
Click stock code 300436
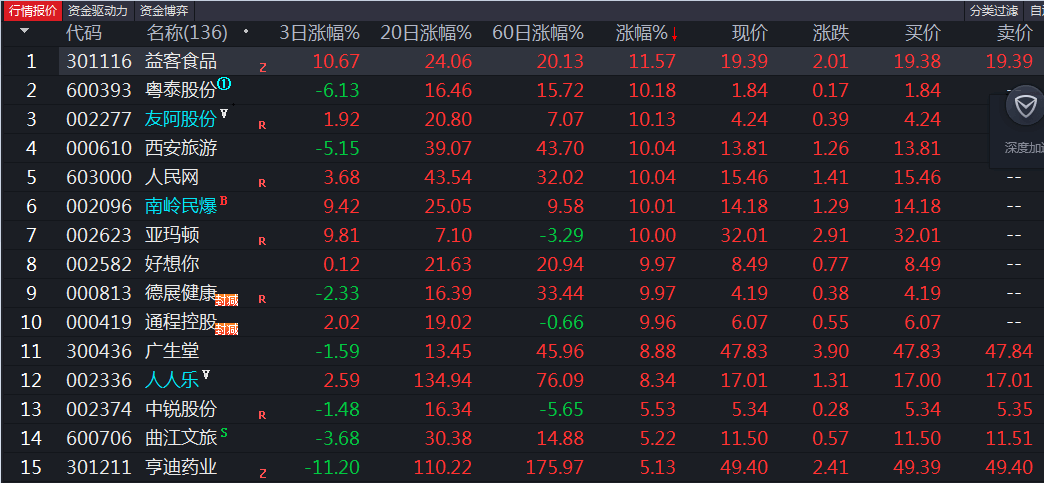tap(99, 350)
